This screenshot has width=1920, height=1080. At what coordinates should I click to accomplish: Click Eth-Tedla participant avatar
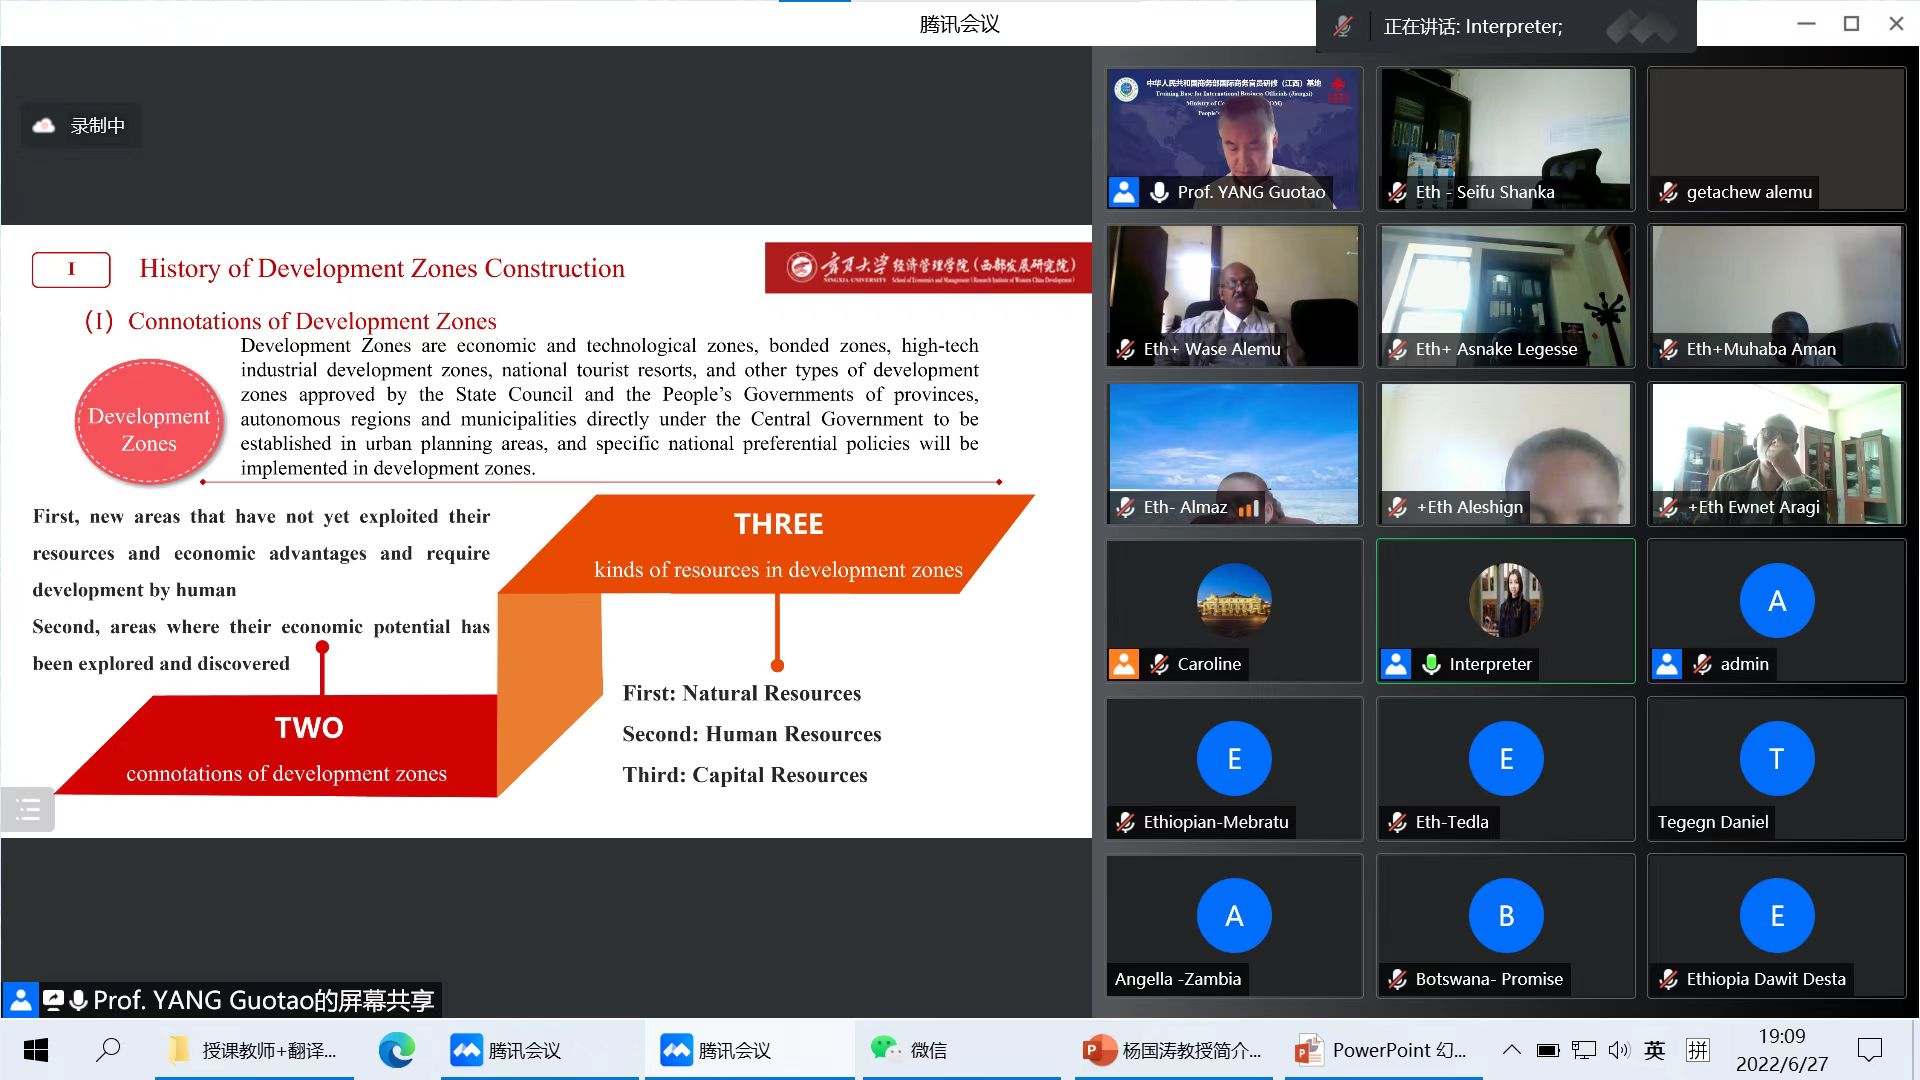(x=1505, y=759)
